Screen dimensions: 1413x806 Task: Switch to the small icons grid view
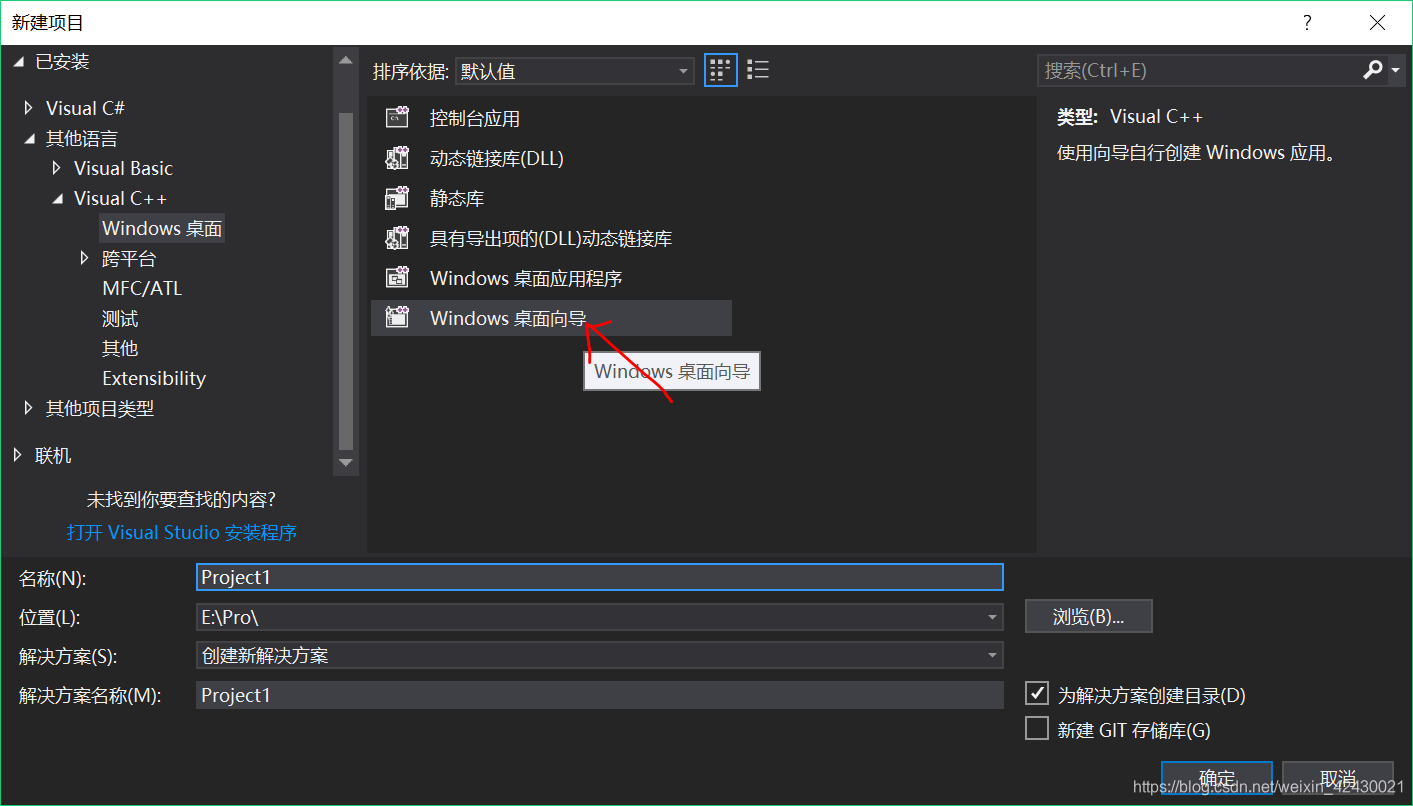(721, 70)
